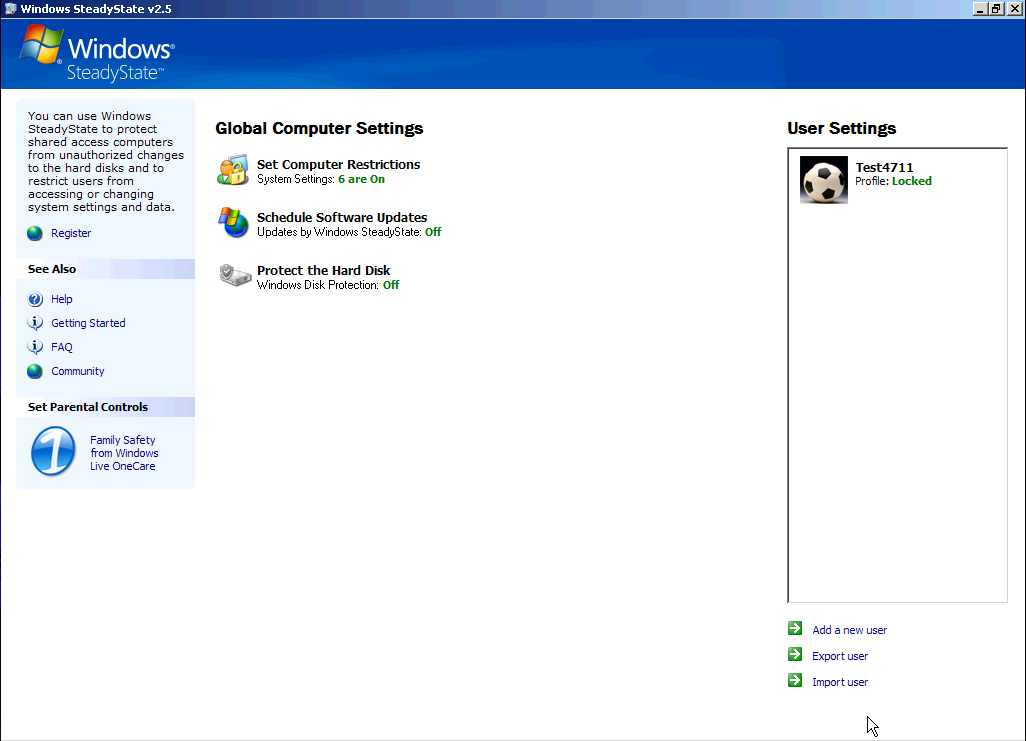Screen dimensions: 1026x741
Task: Click the padlock Set Computer Restrictions icon
Action: (x=233, y=170)
